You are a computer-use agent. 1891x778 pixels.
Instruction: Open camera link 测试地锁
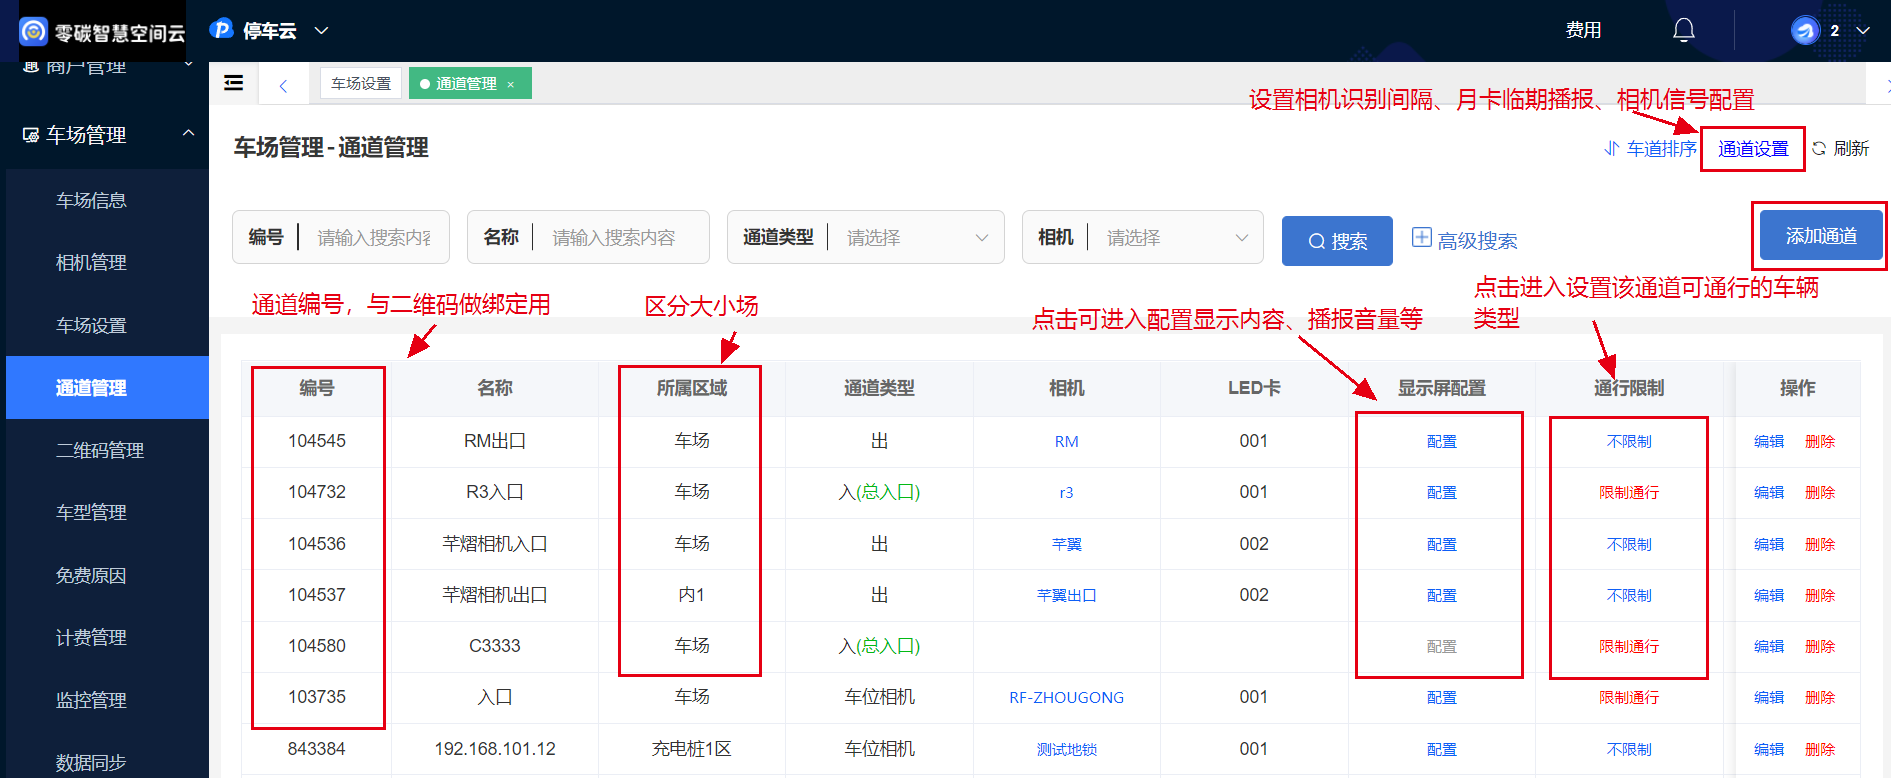pyautogui.click(x=1066, y=749)
